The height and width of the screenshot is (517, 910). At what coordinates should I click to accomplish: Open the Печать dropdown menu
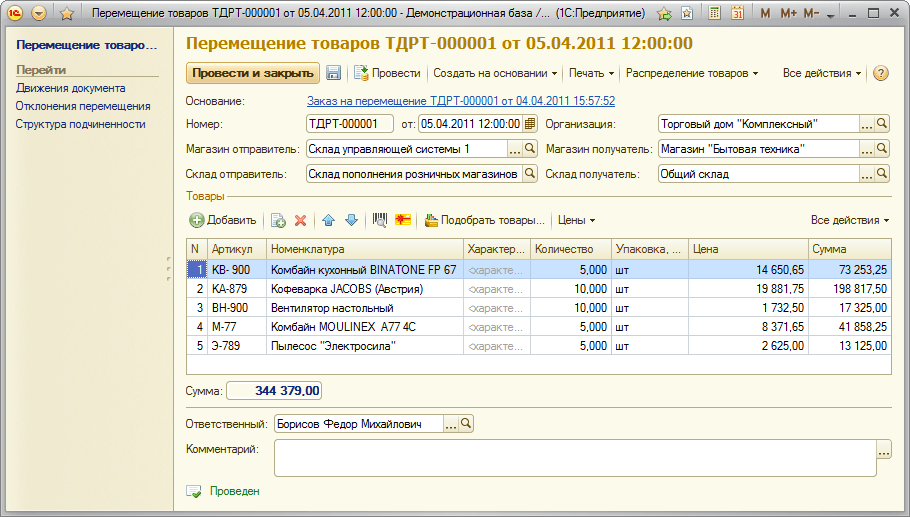(590, 73)
